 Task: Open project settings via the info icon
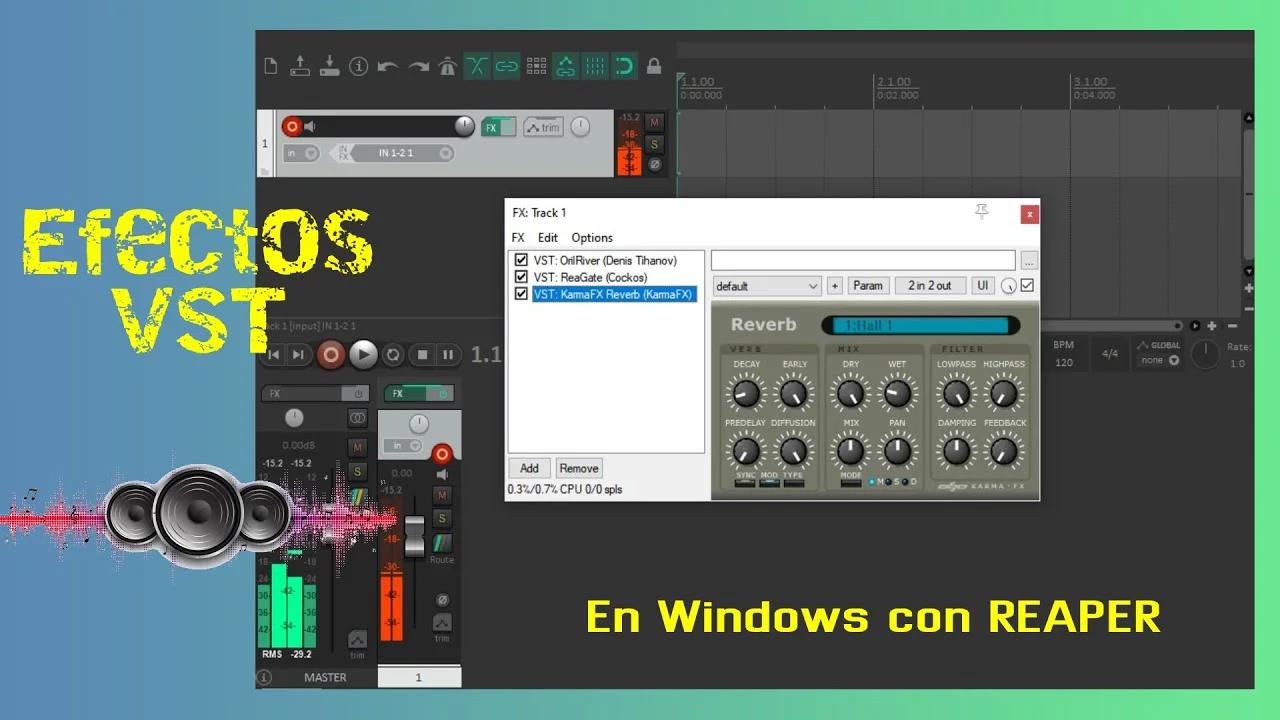tap(359, 65)
